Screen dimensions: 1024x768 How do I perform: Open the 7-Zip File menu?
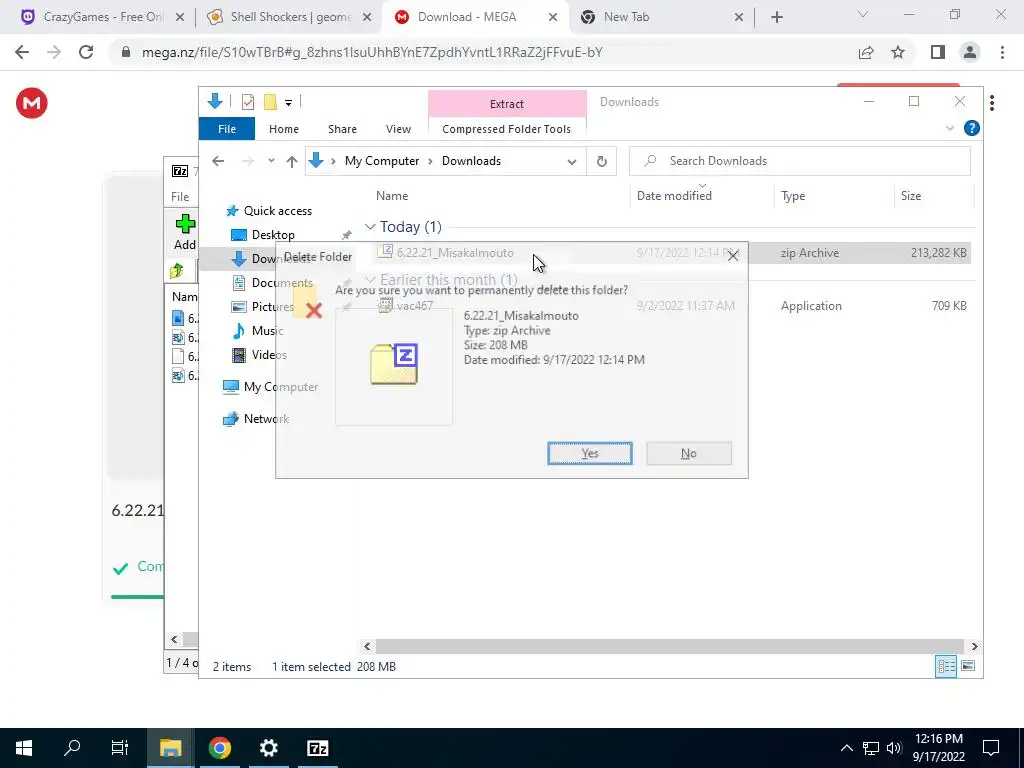(x=180, y=197)
